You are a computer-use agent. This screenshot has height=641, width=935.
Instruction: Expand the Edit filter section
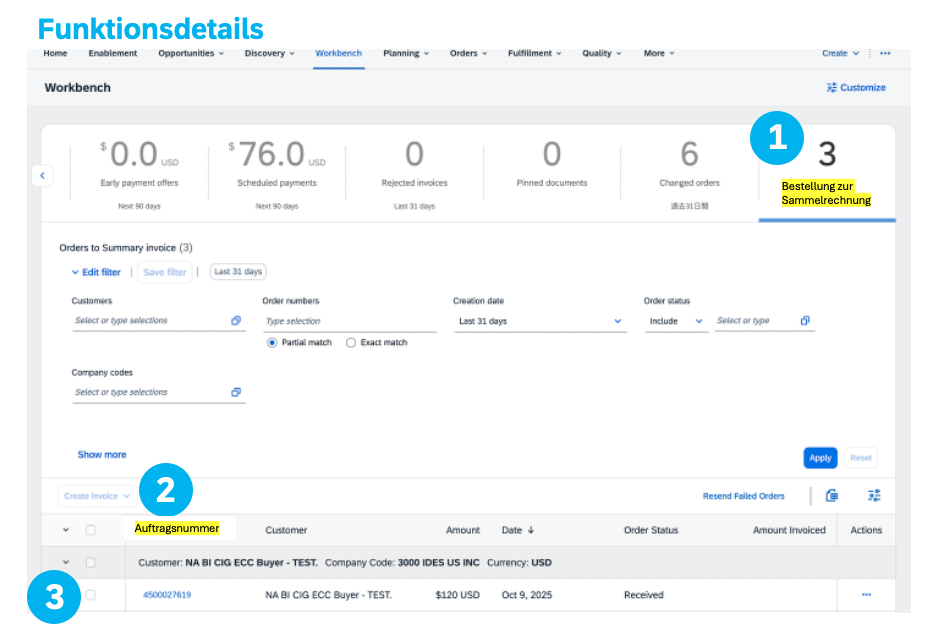point(96,272)
